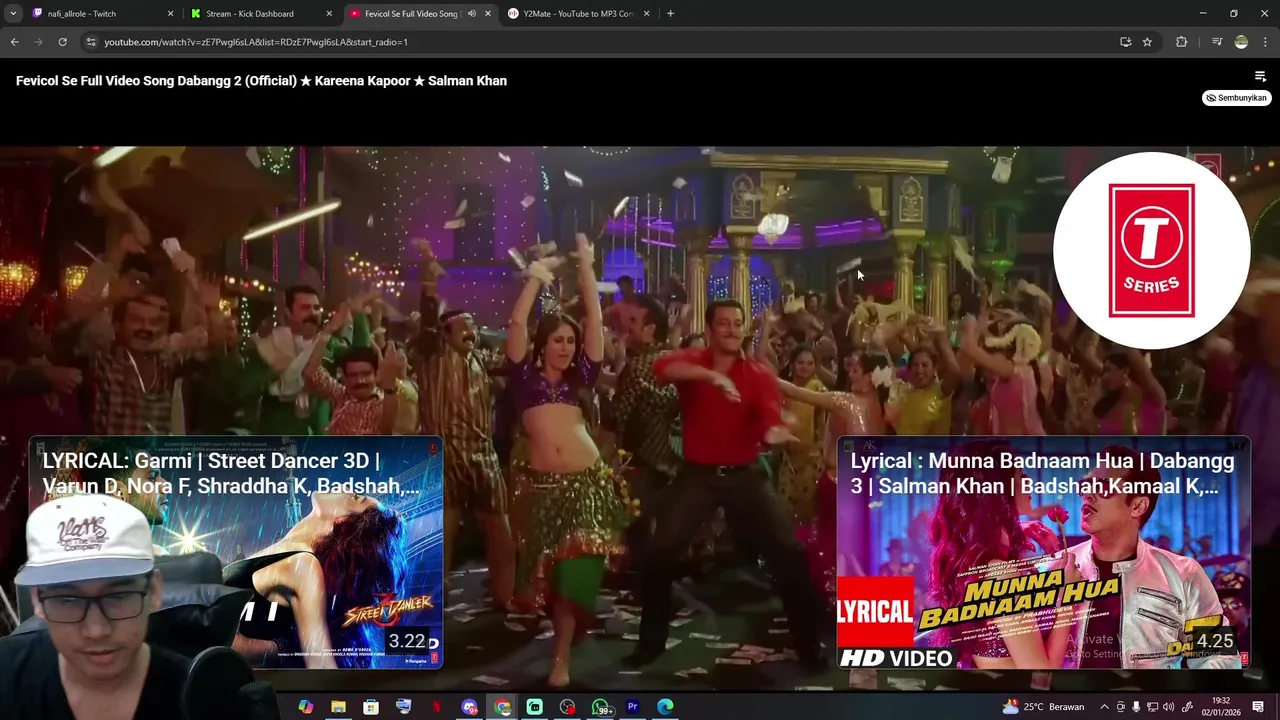Close the nafi_allrole Twitch tab

pos(170,13)
